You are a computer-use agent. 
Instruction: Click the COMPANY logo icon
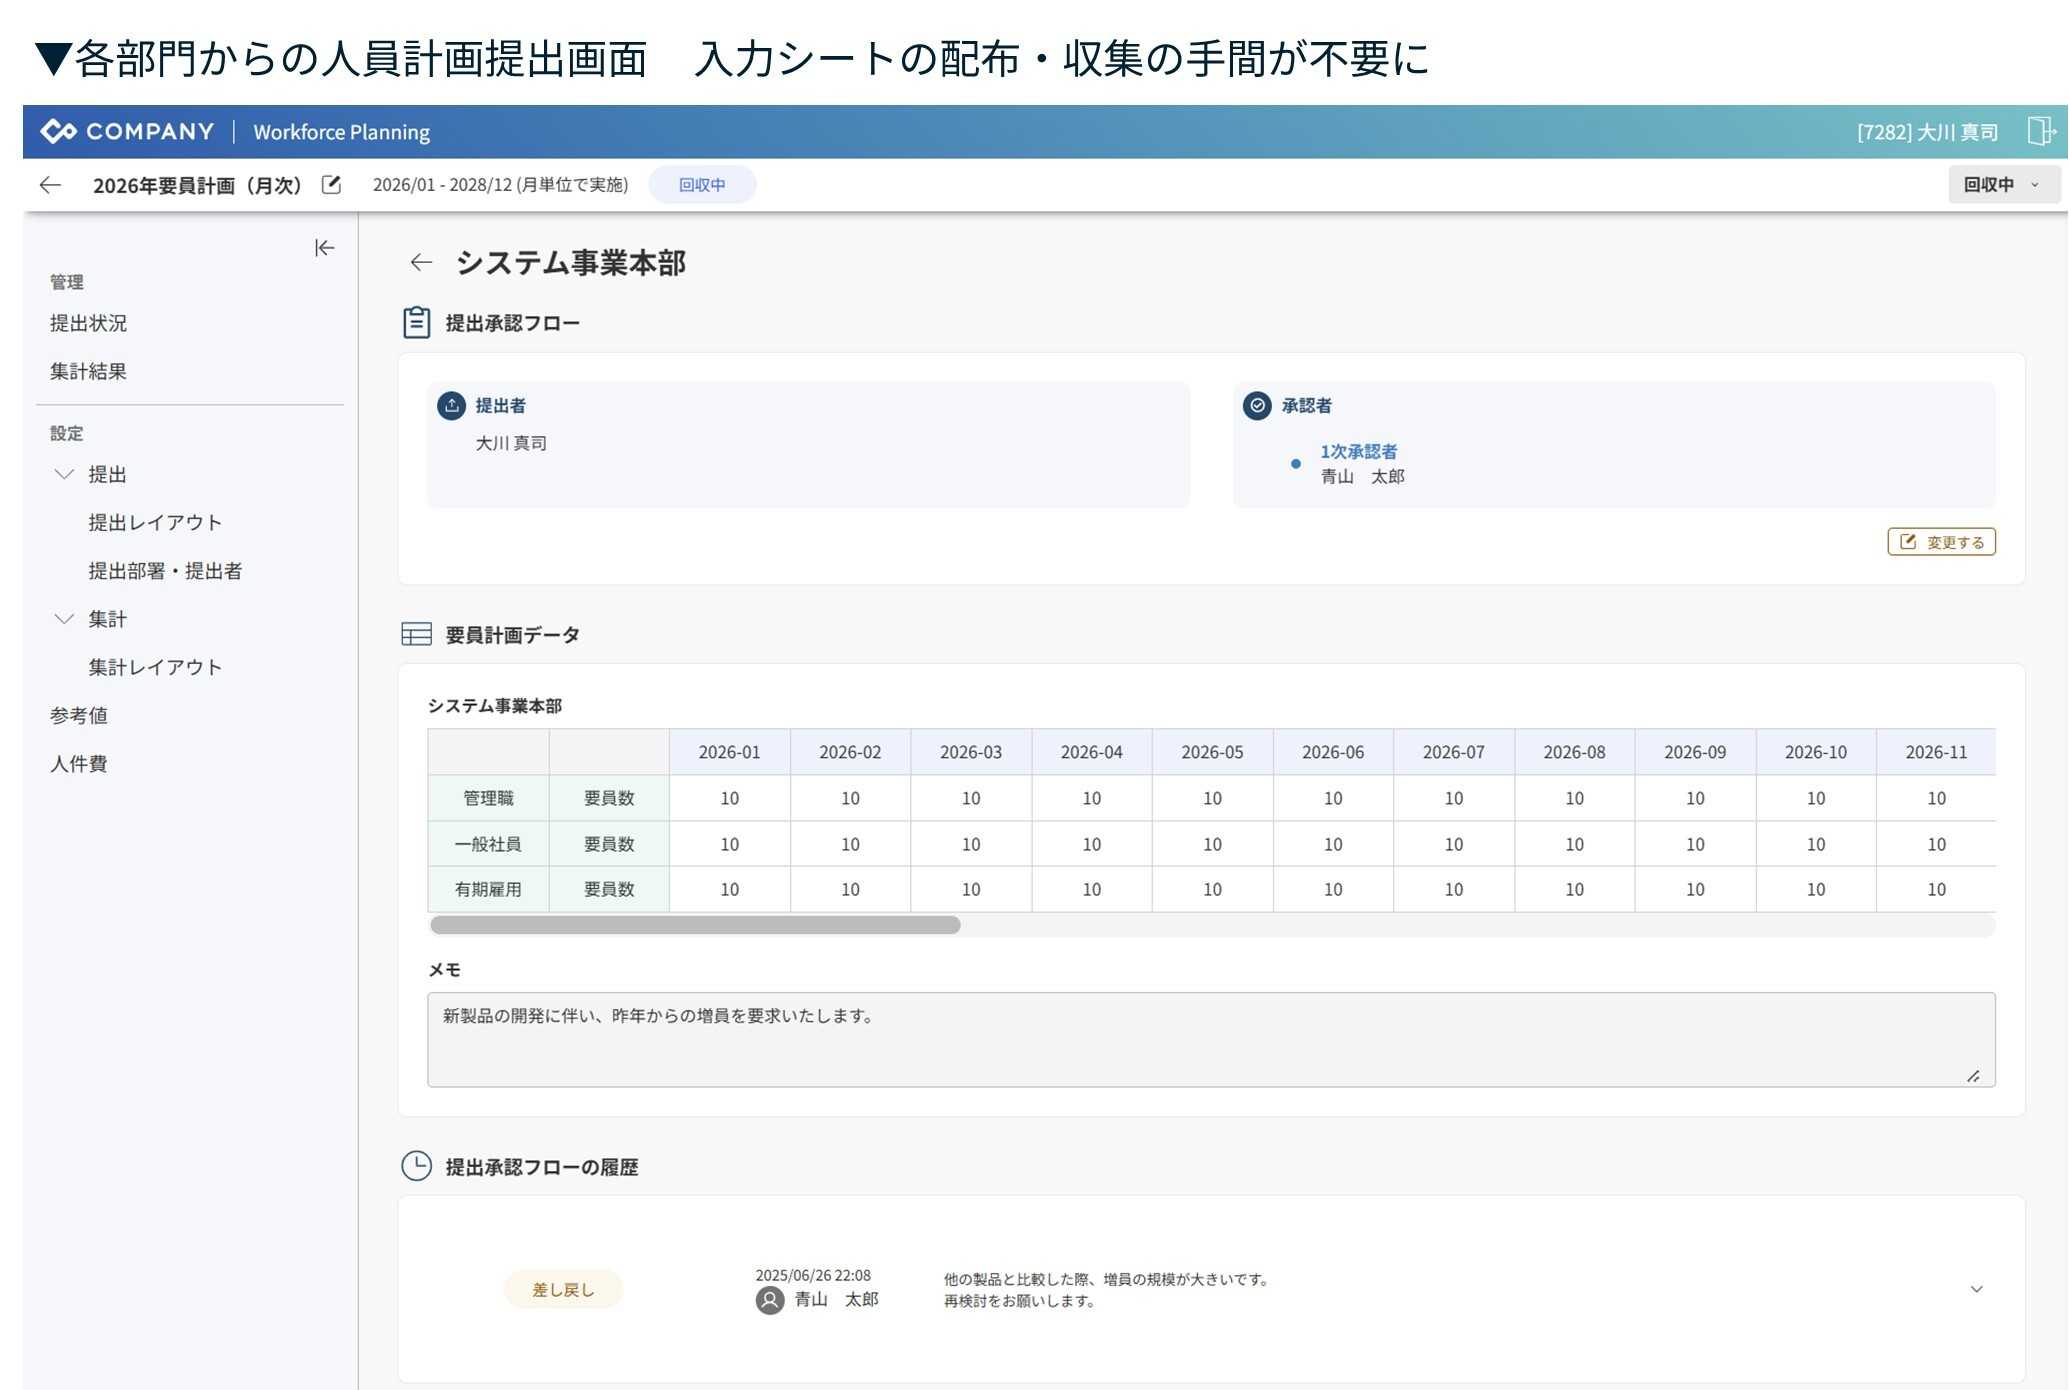[58, 131]
